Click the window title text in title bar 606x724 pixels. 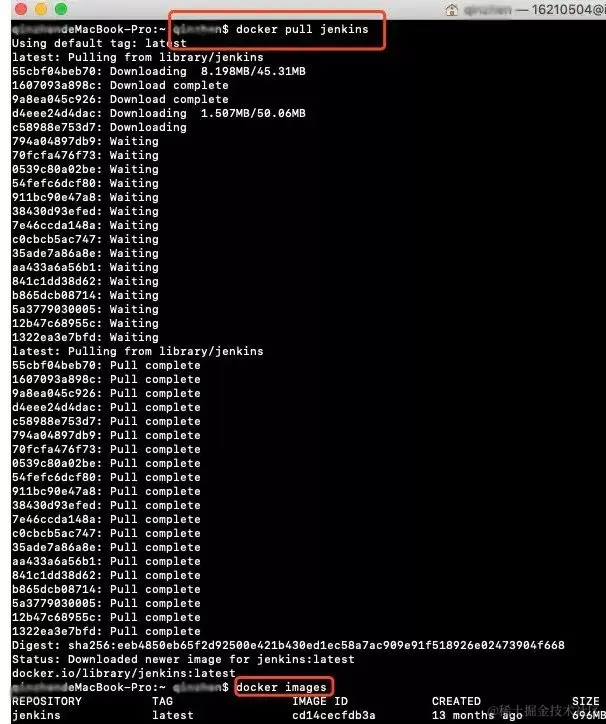coord(534,9)
